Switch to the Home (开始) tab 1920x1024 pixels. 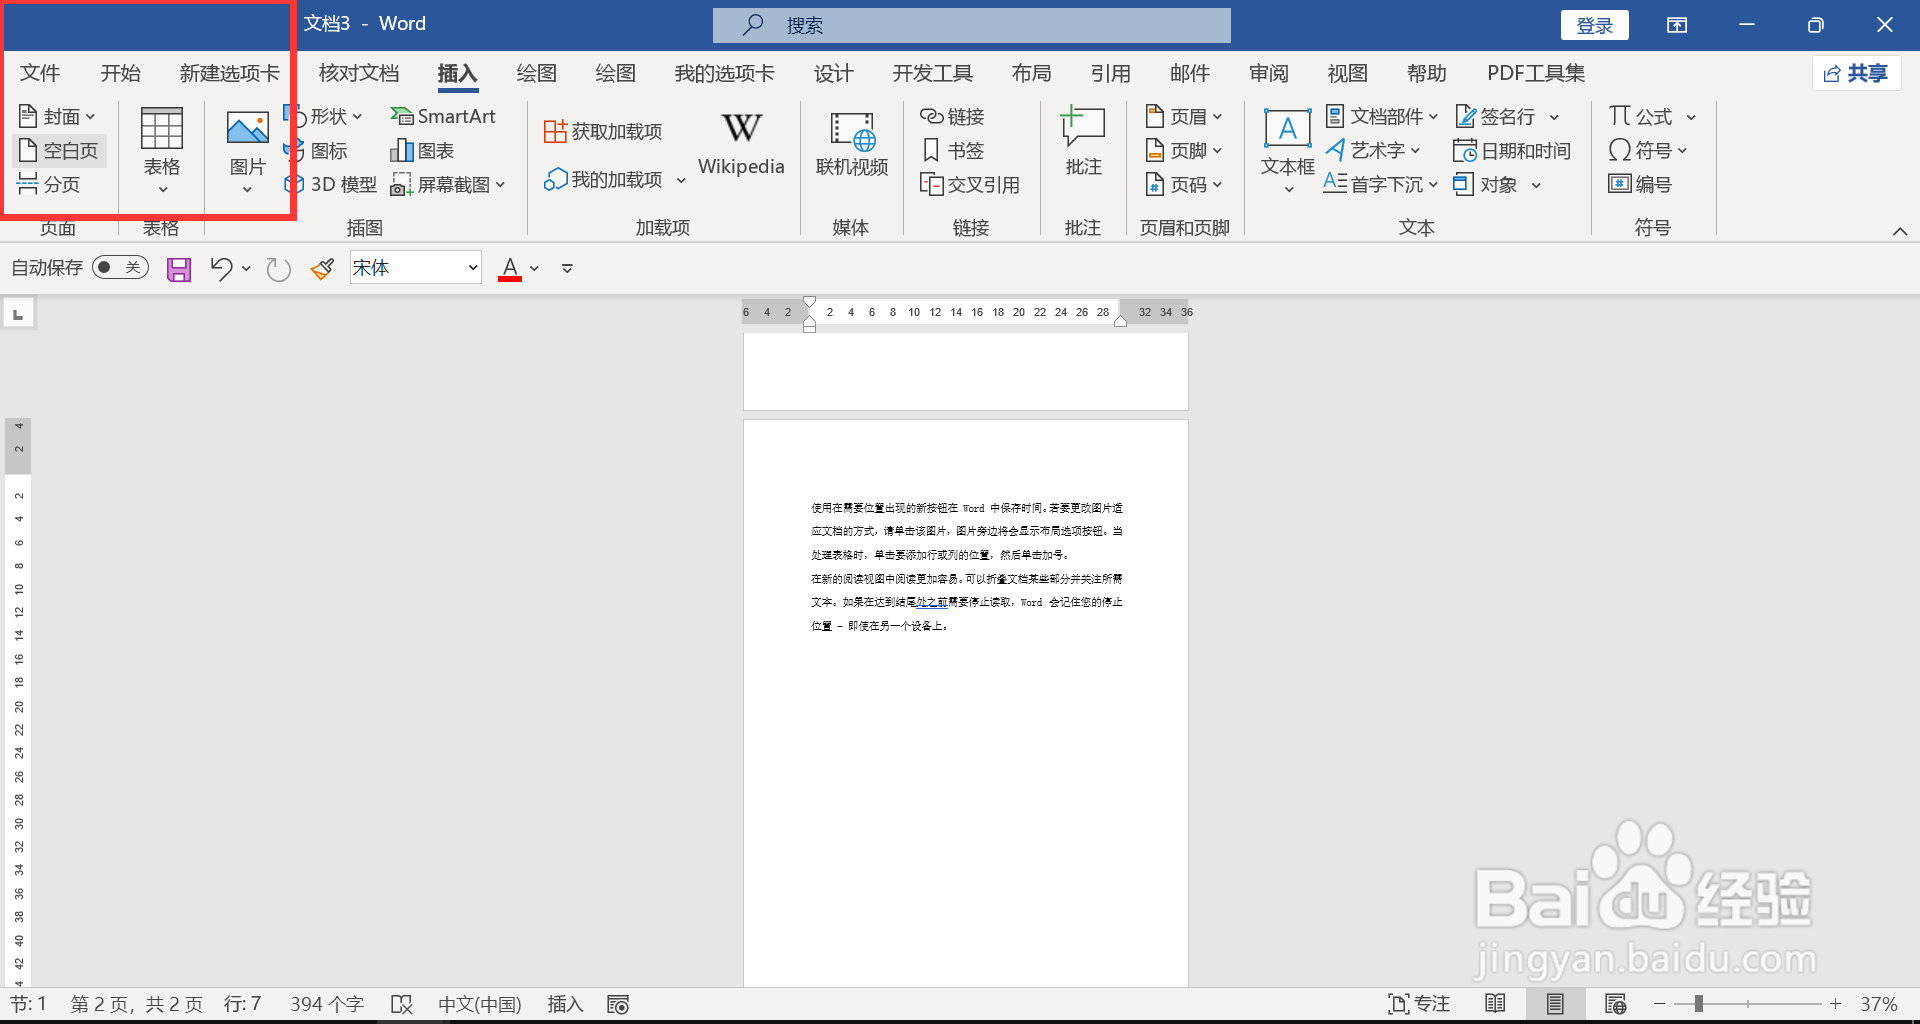pyautogui.click(x=121, y=73)
